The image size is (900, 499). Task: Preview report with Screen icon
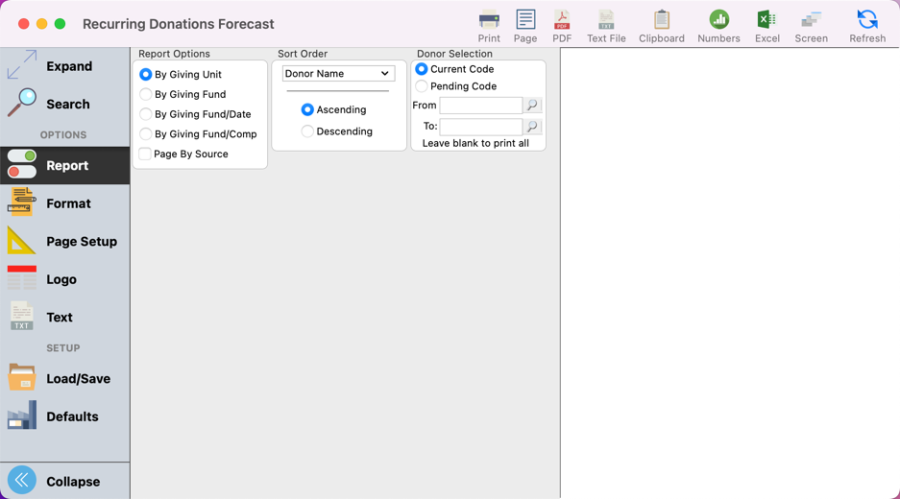click(811, 20)
